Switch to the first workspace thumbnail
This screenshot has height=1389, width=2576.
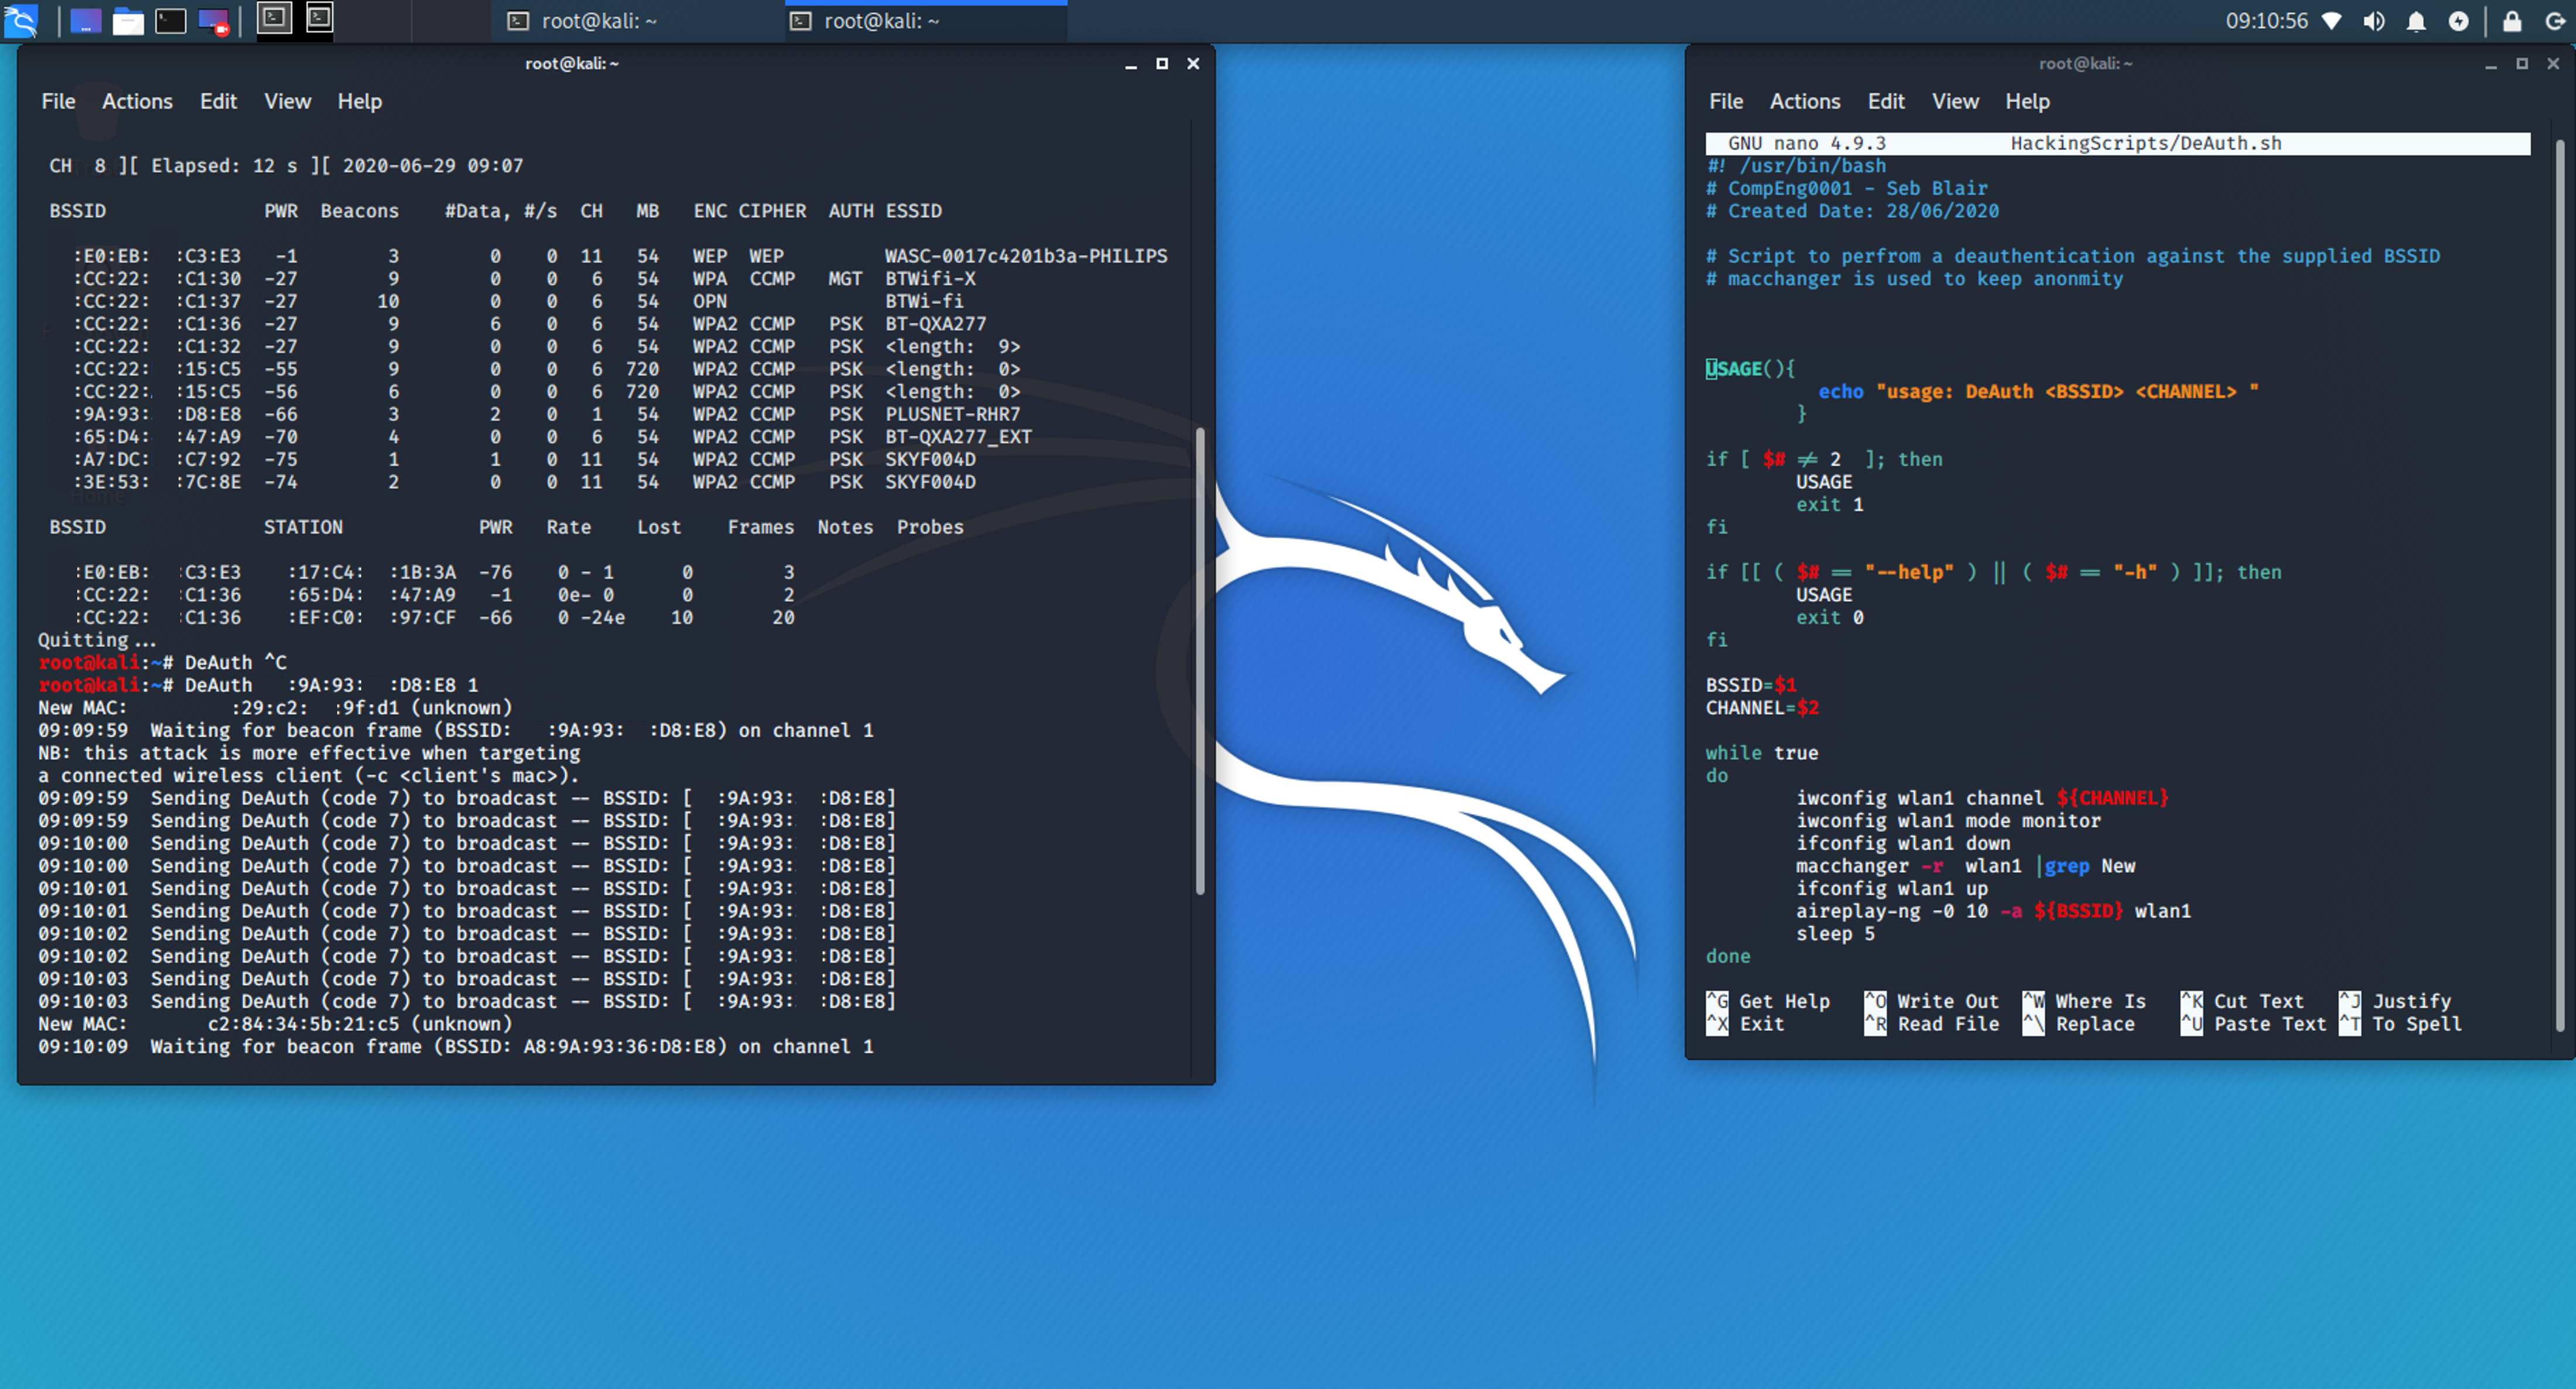point(275,18)
